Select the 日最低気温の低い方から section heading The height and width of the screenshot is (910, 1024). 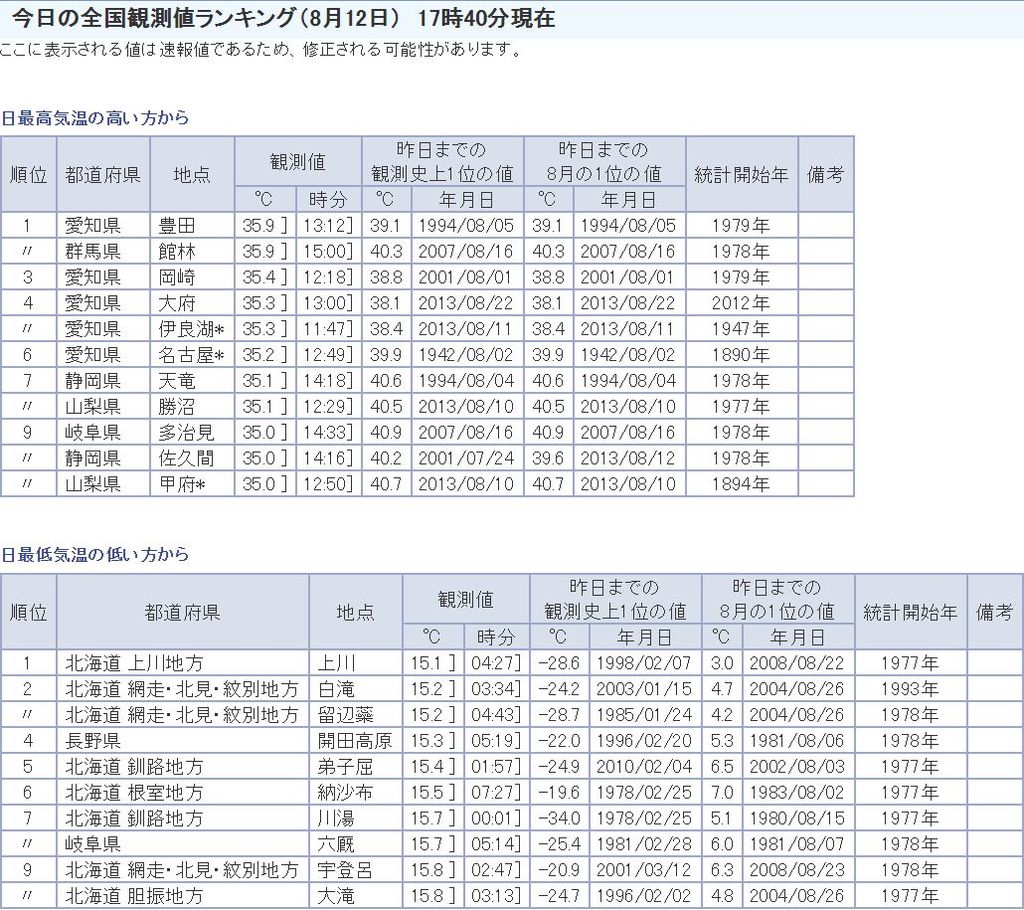click(95, 555)
